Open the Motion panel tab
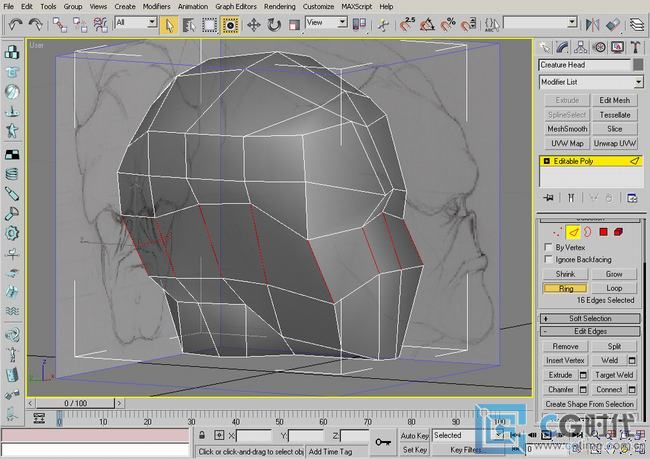Screen dimensions: 650x459 tap(599, 48)
